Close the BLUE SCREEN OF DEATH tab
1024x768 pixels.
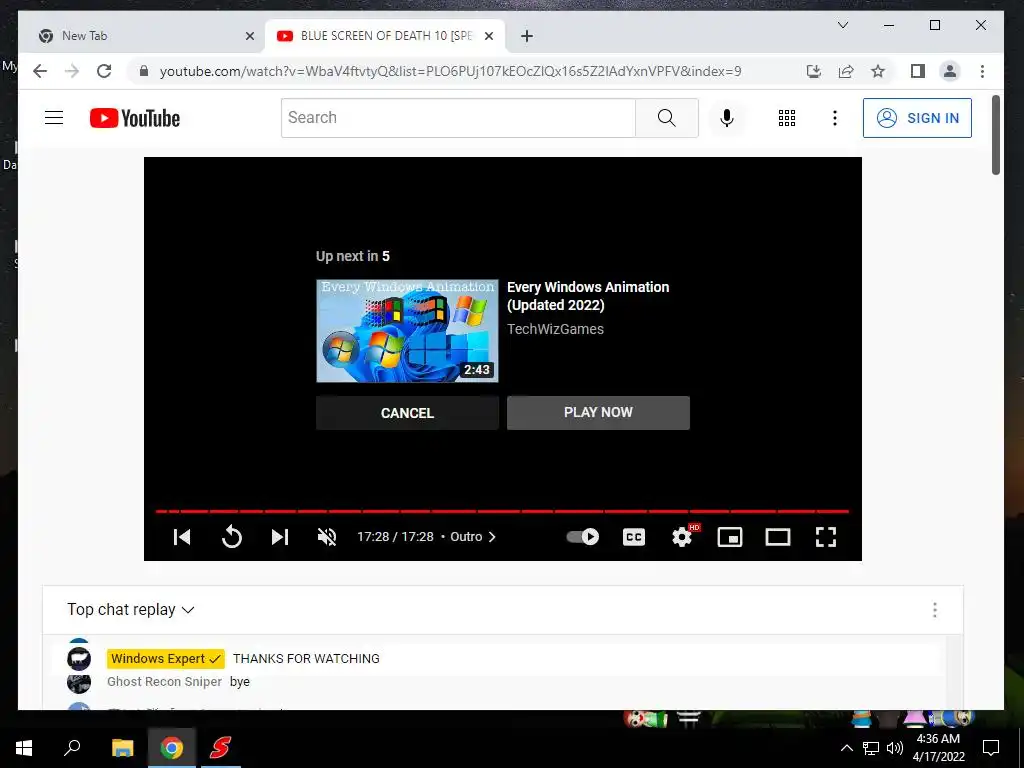(488, 36)
